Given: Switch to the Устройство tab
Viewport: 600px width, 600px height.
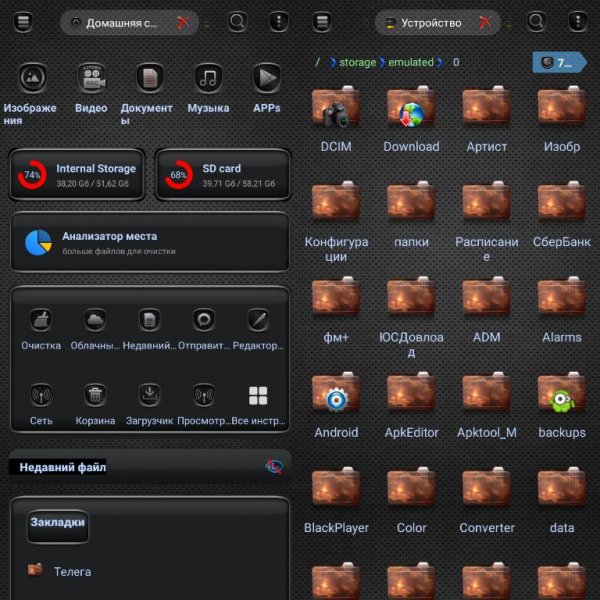Looking at the screenshot, I should 438,23.
